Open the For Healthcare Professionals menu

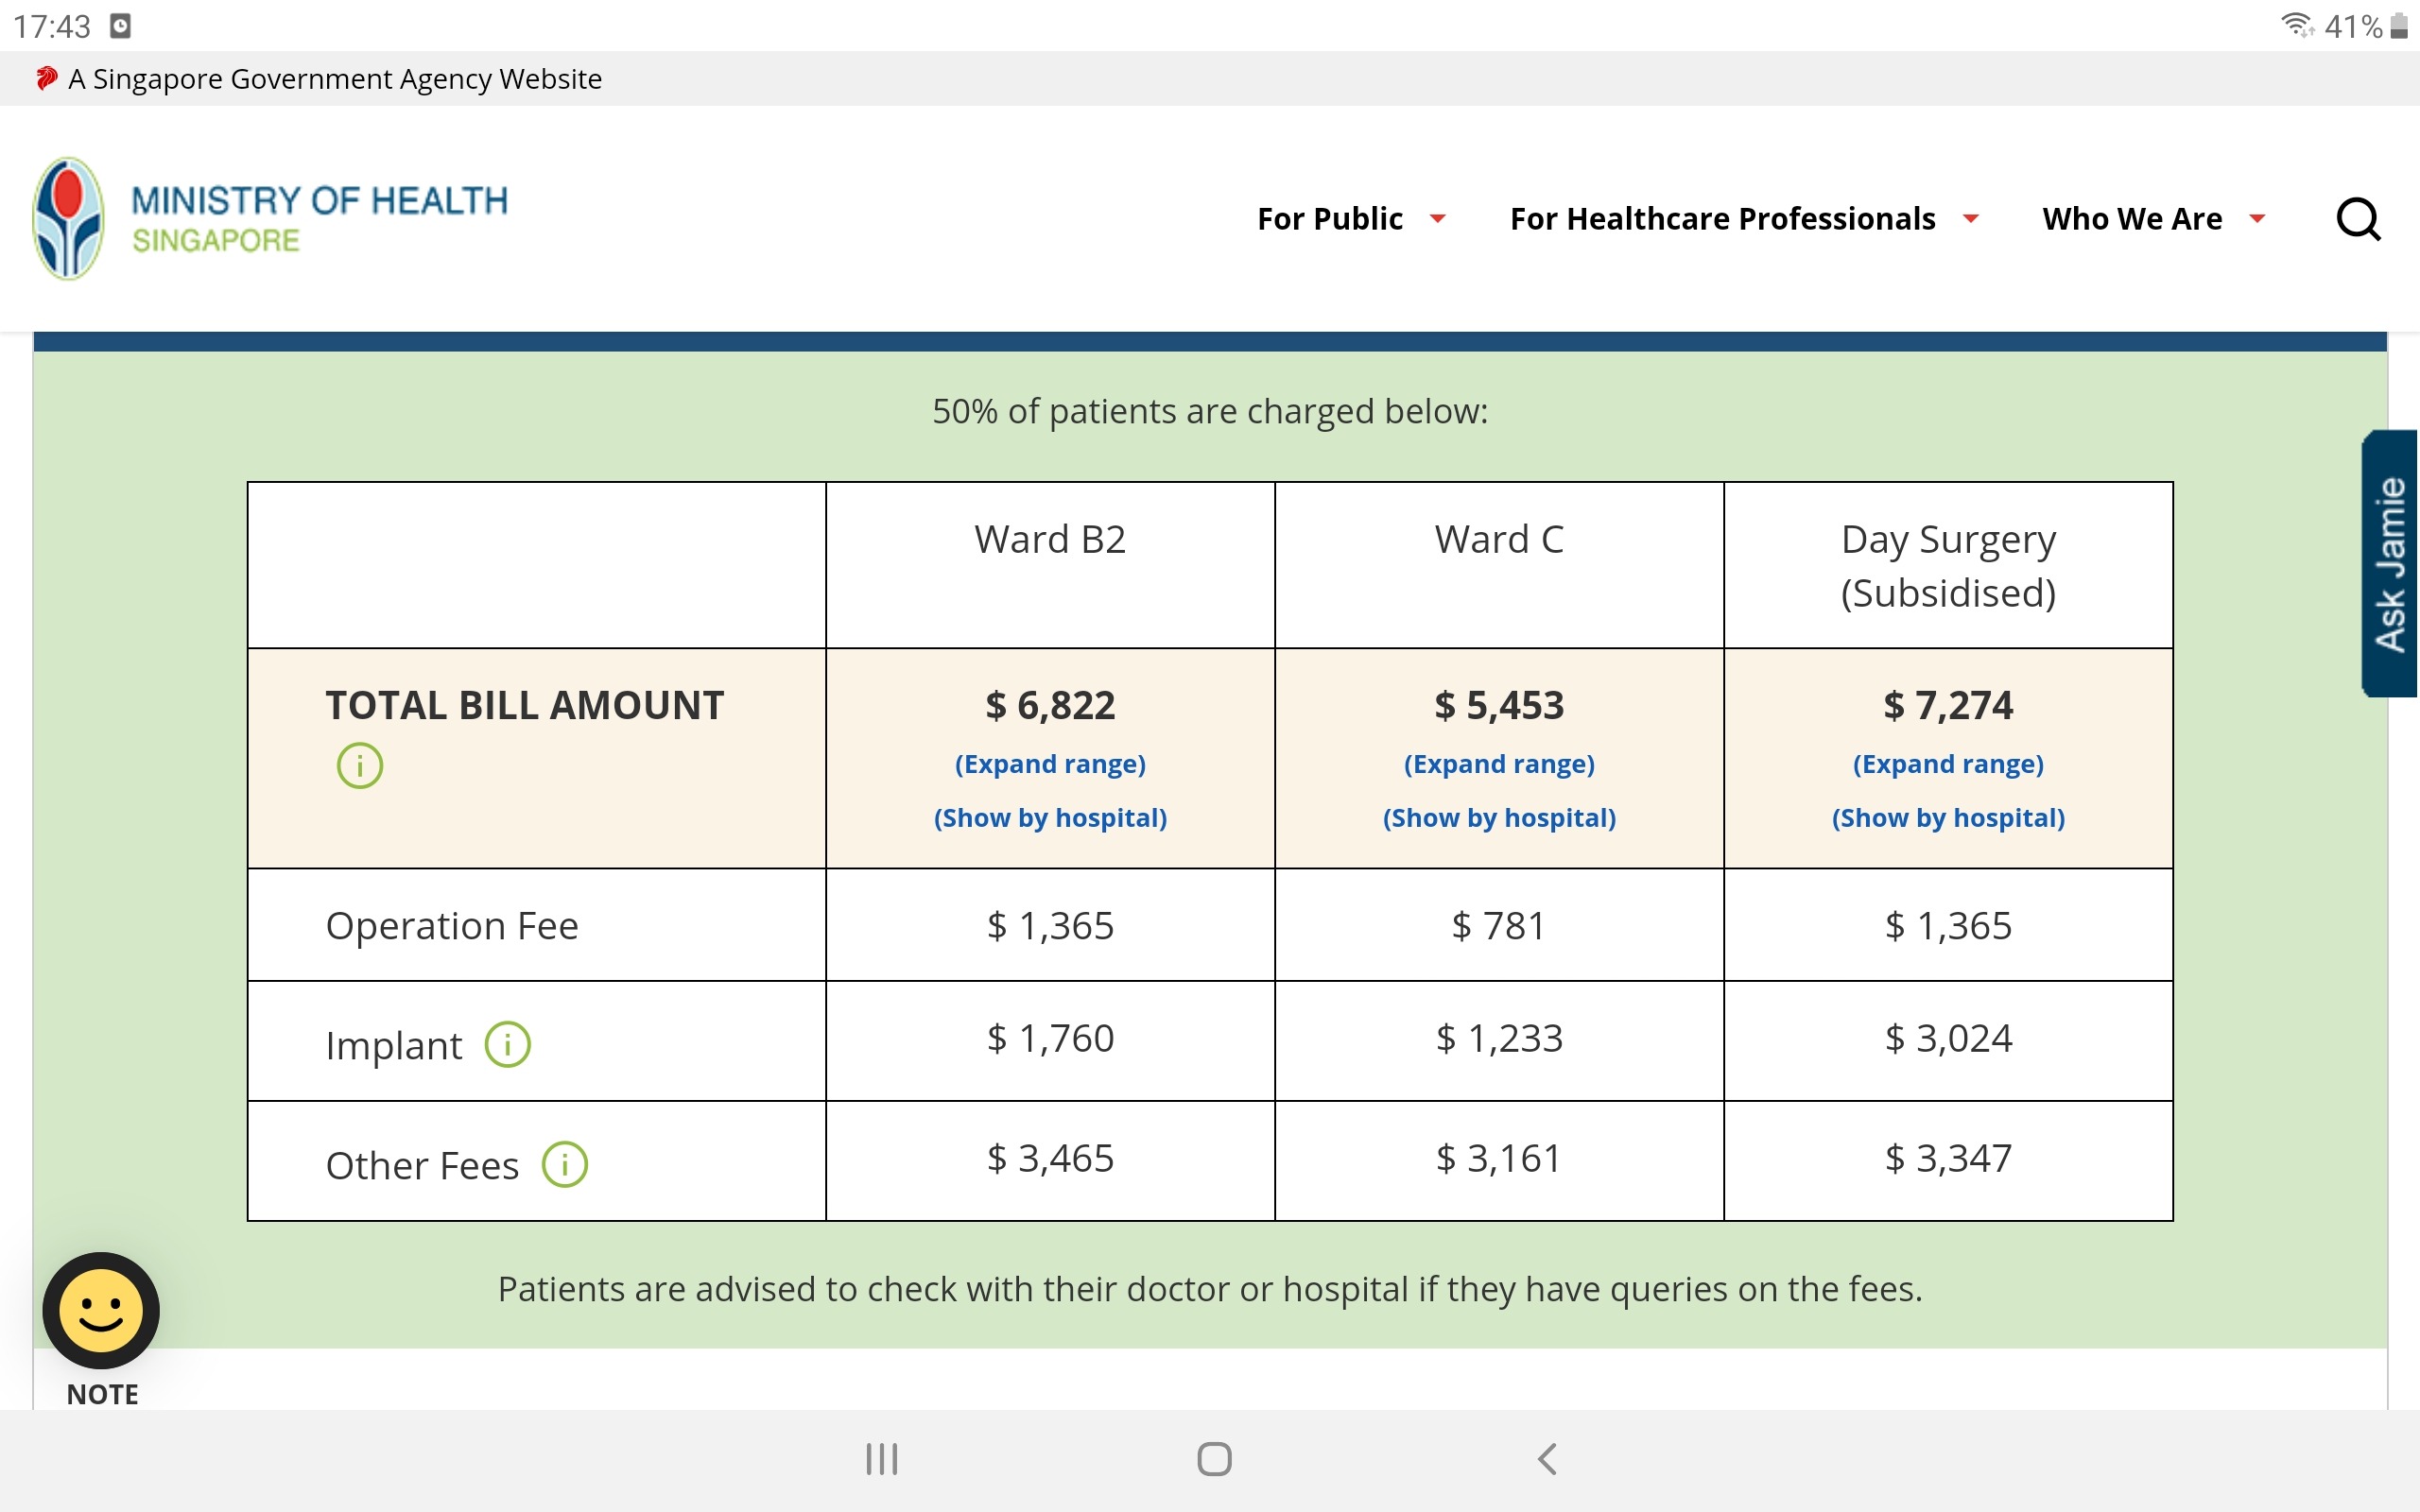[x=1722, y=219]
